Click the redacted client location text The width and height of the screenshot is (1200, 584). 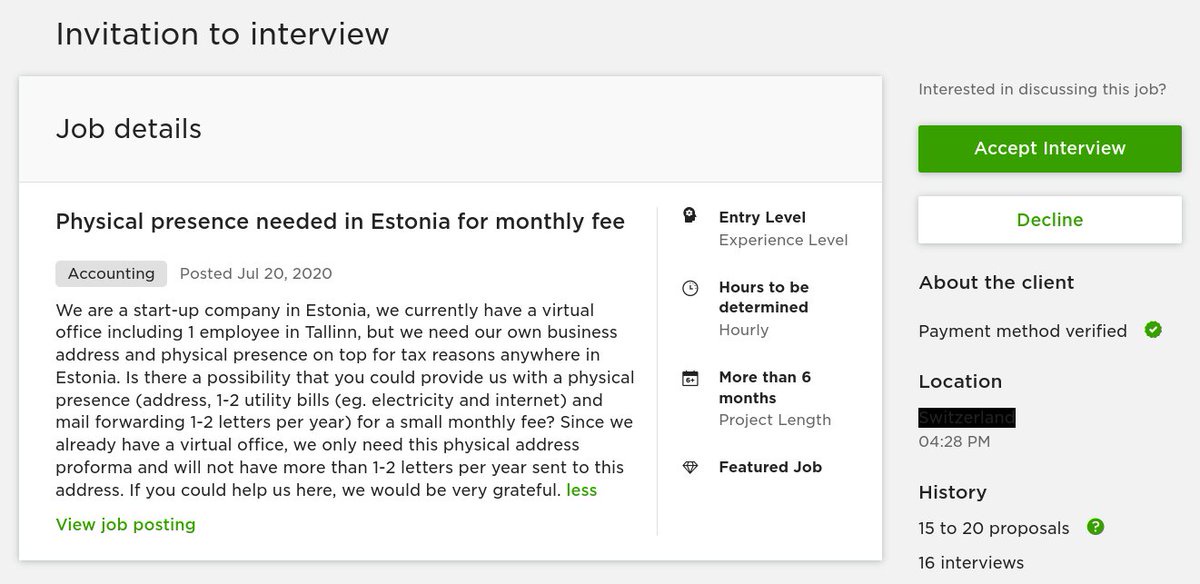click(967, 417)
